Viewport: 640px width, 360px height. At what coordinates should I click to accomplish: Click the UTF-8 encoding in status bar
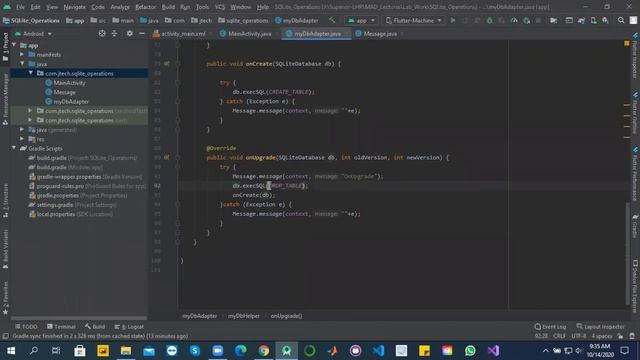[x=579, y=336]
